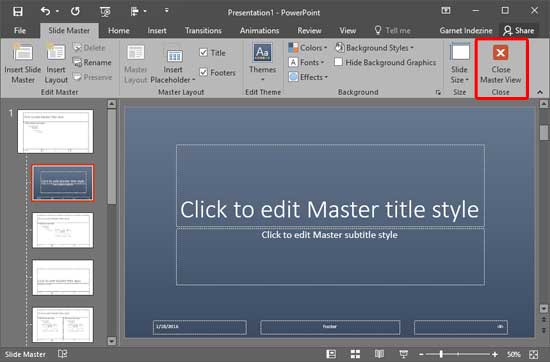This screenshot has width=550, height=362.
Task: Open the Themes gallery
Action: tap(262, 62)
